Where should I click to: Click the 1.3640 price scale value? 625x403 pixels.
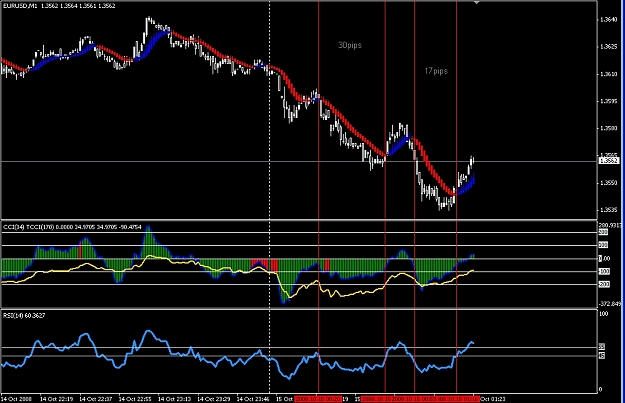coord(608,19)
